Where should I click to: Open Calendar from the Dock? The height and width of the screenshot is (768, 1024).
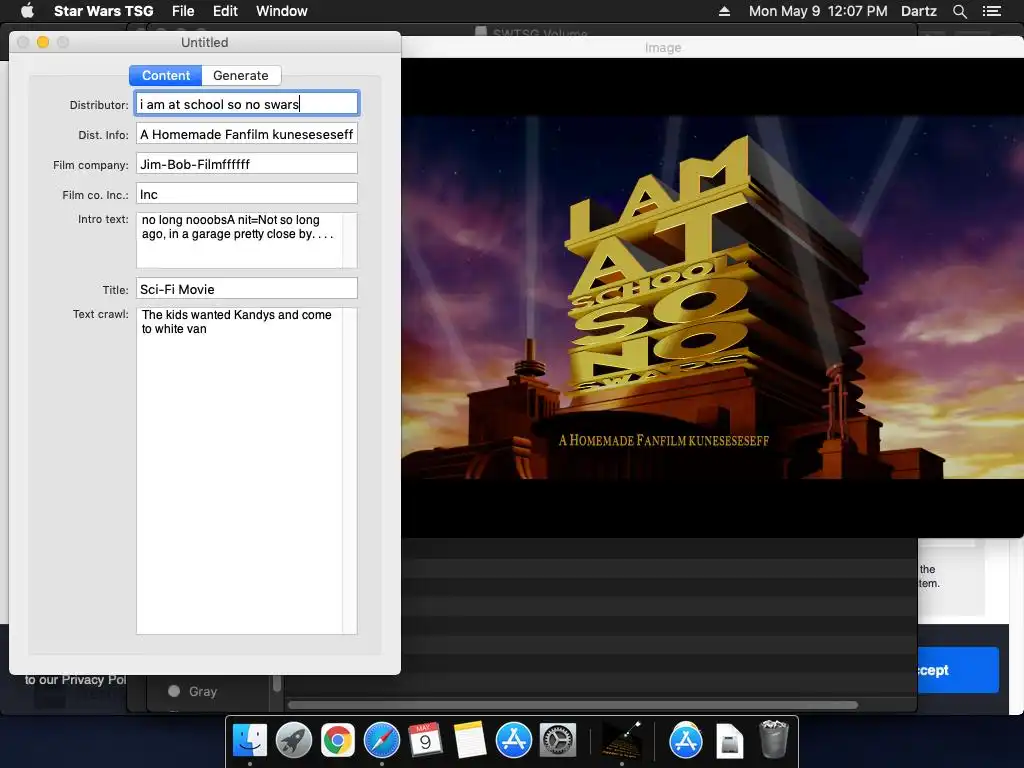[425, 741]
